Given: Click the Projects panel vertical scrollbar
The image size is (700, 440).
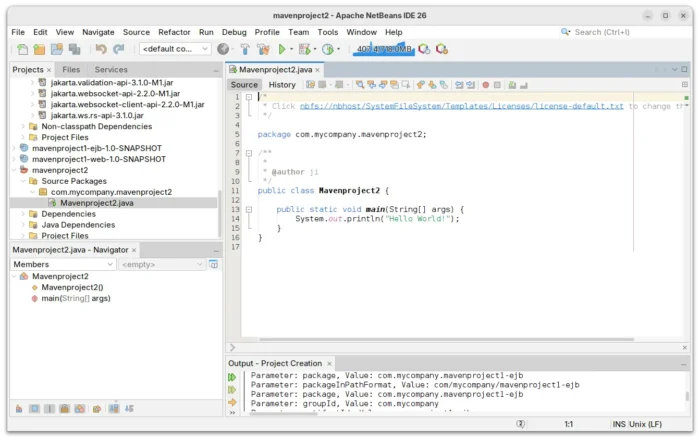Looking at the screenshot, I should (219, 214).
